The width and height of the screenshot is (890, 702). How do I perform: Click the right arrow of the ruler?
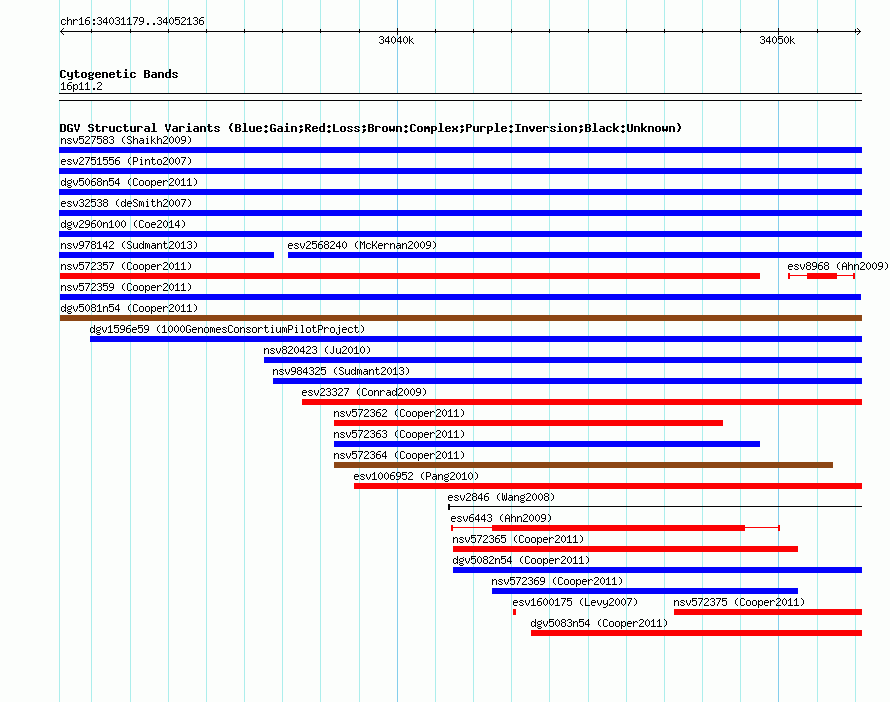[858, 32]
